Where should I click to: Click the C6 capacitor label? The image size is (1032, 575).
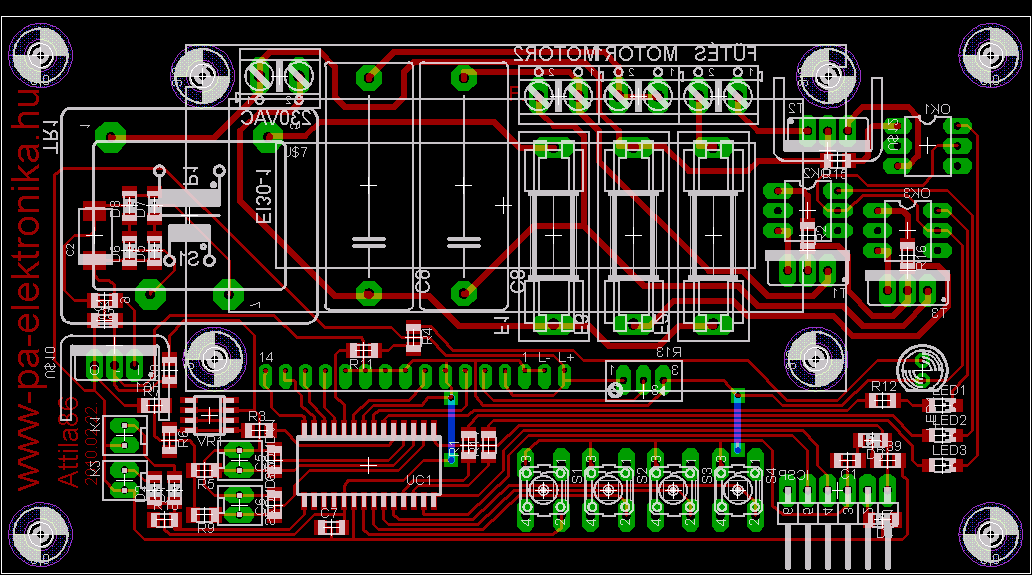[423, 281]
